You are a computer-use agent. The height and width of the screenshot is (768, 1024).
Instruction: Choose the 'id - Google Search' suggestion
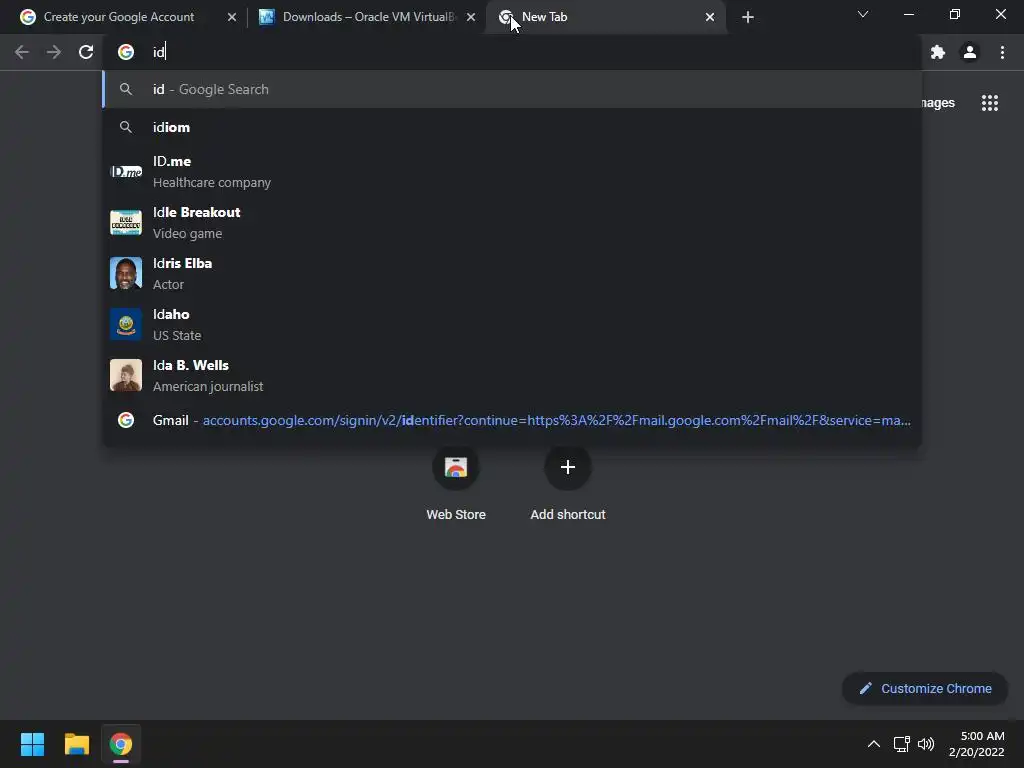512,89
